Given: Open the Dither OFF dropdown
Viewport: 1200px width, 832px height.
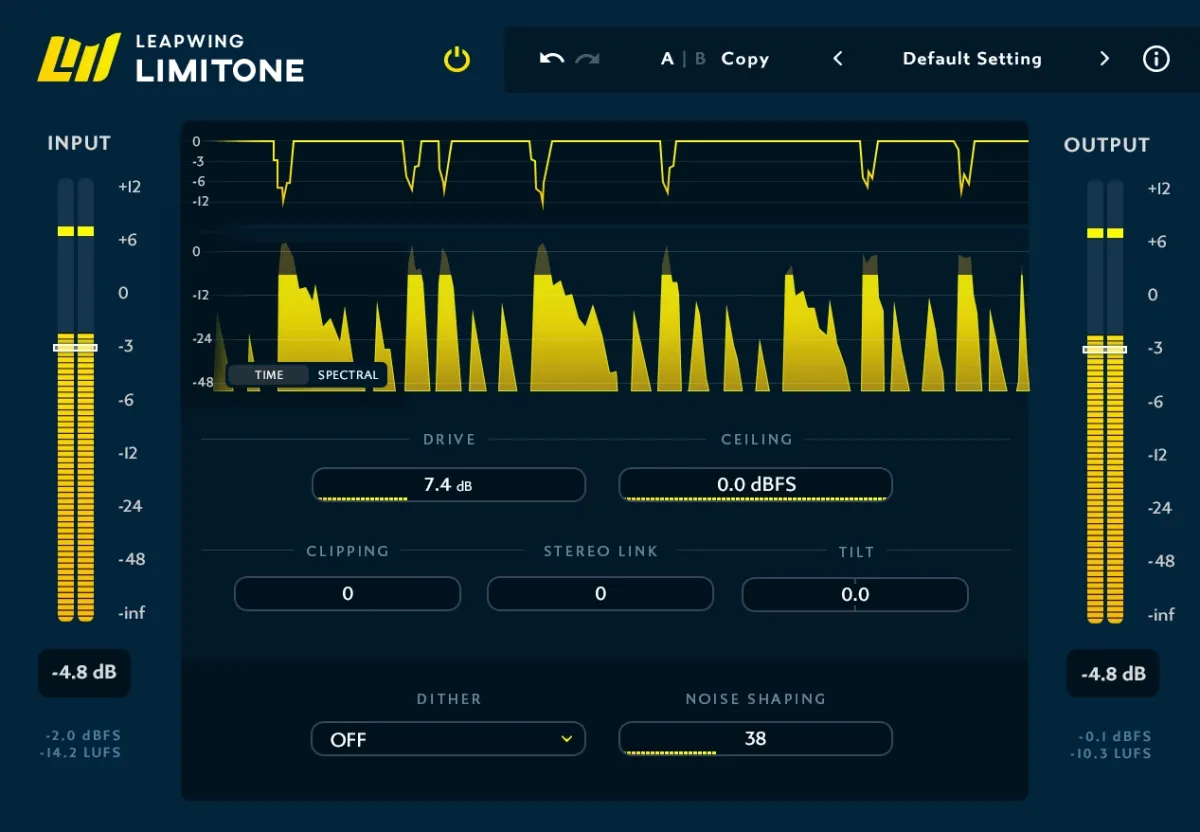Looking at the screenshot, I should [x=448, y=739].
